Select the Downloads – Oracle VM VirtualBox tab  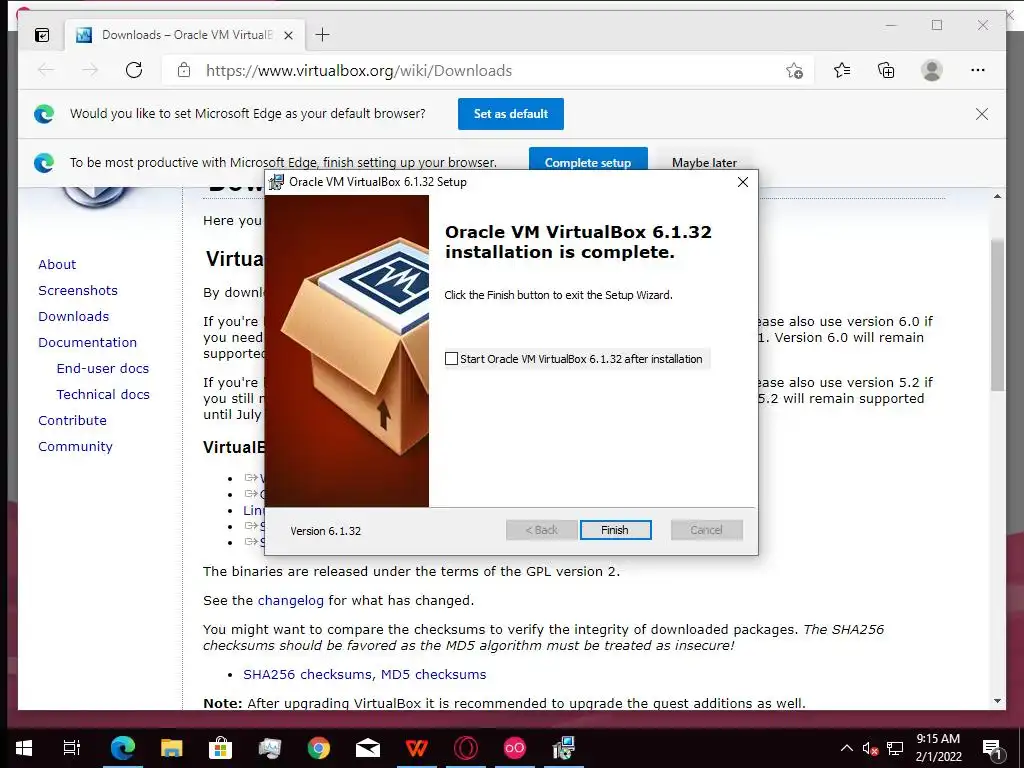(x=185, y=35)
